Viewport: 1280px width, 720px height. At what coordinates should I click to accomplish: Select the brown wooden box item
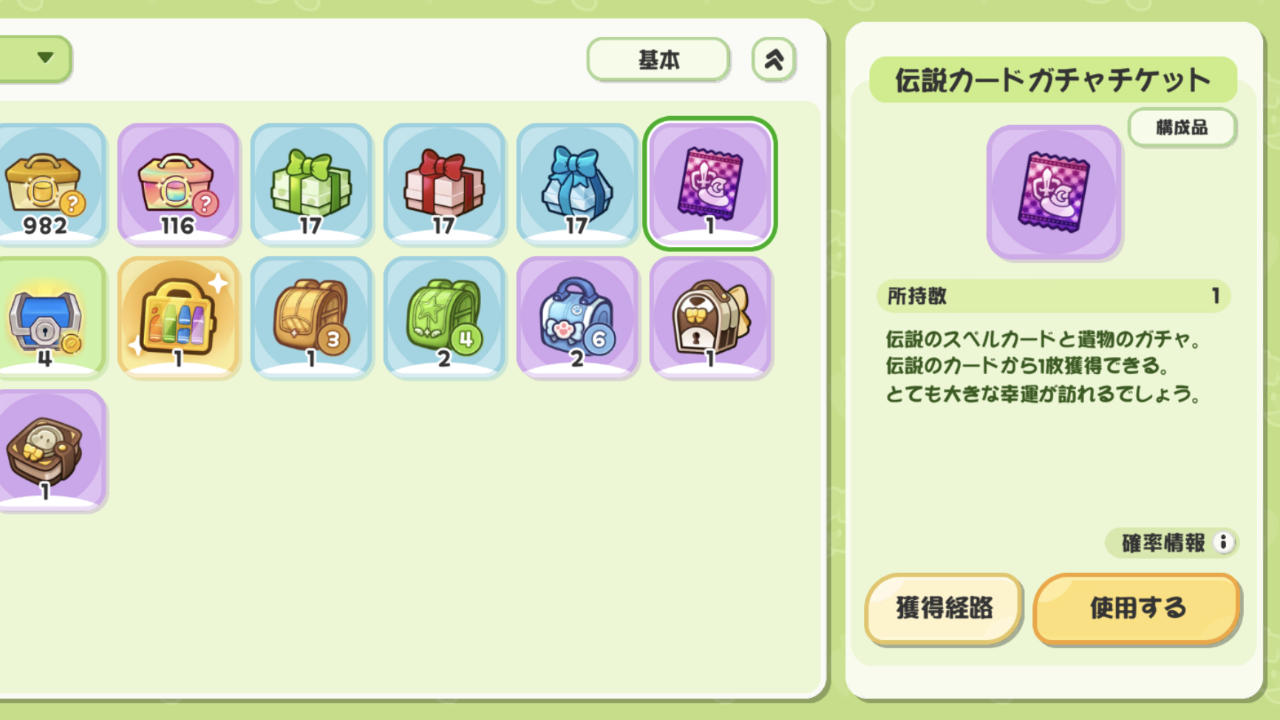point(50,450)
